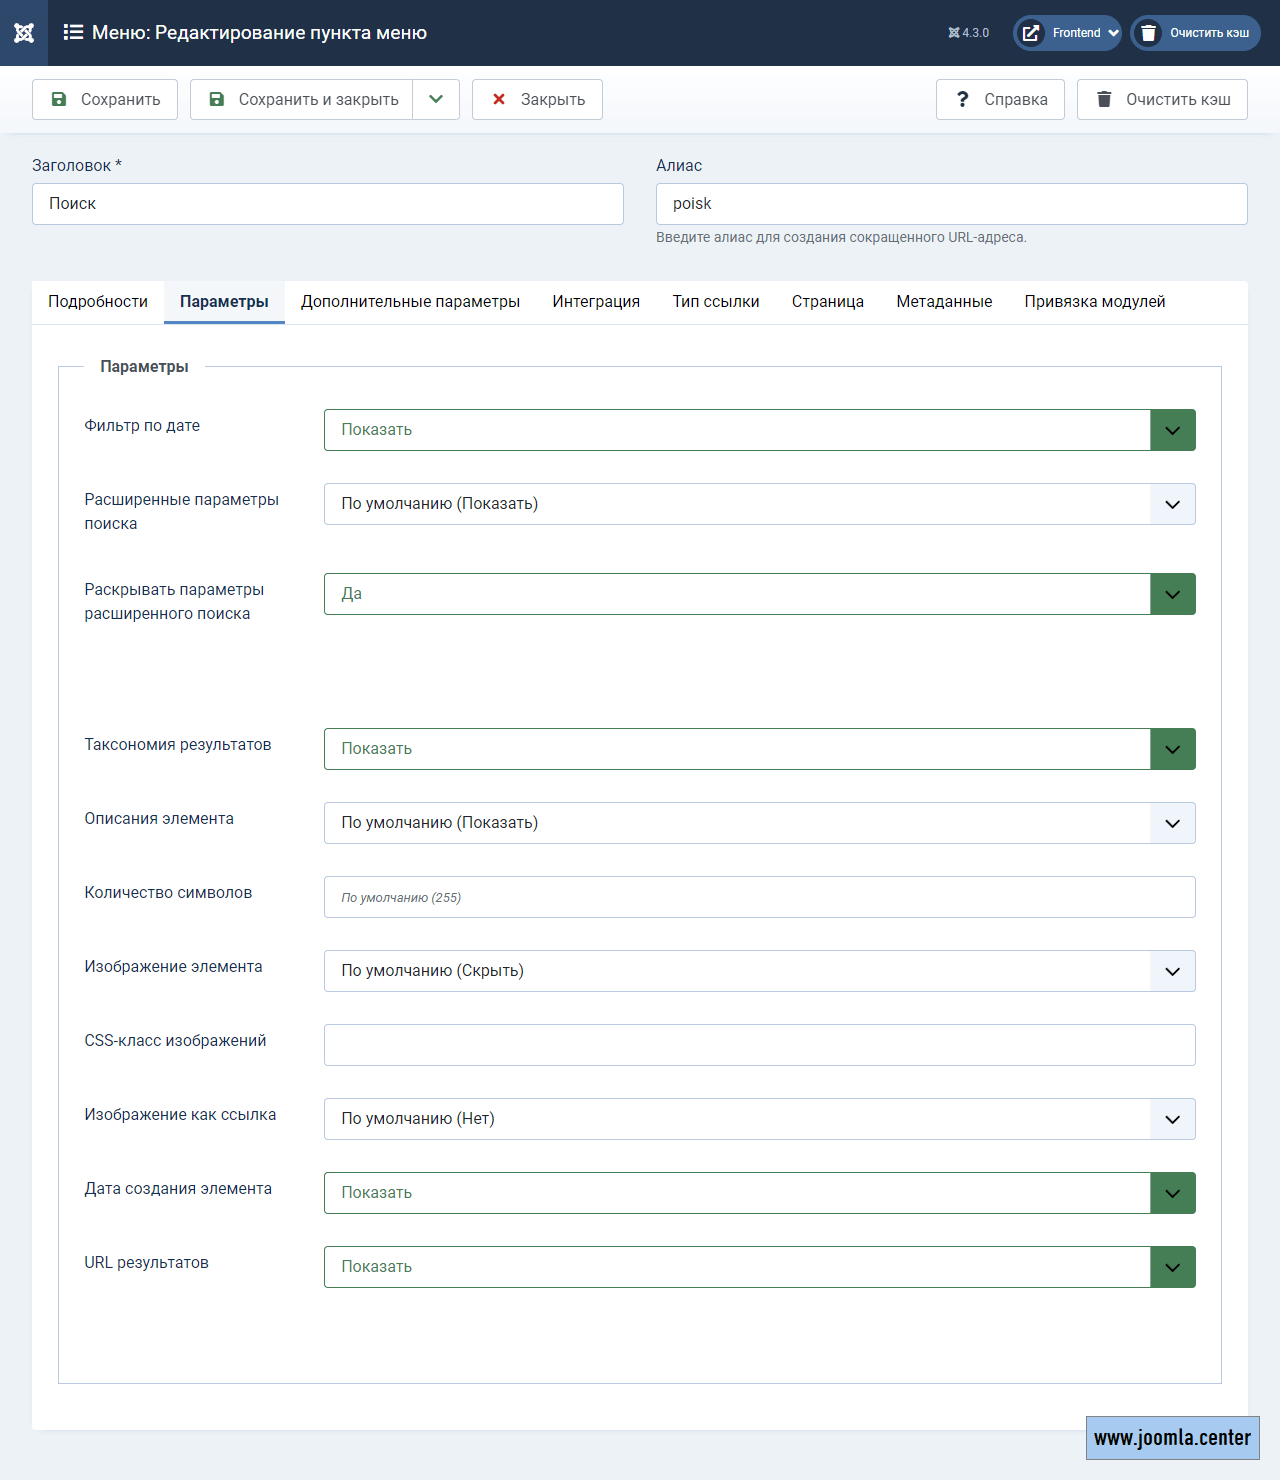Click the www.joomla.center link
The height and width of the screenshot is (1480, 1280).
click(x=1172, y=1438)
